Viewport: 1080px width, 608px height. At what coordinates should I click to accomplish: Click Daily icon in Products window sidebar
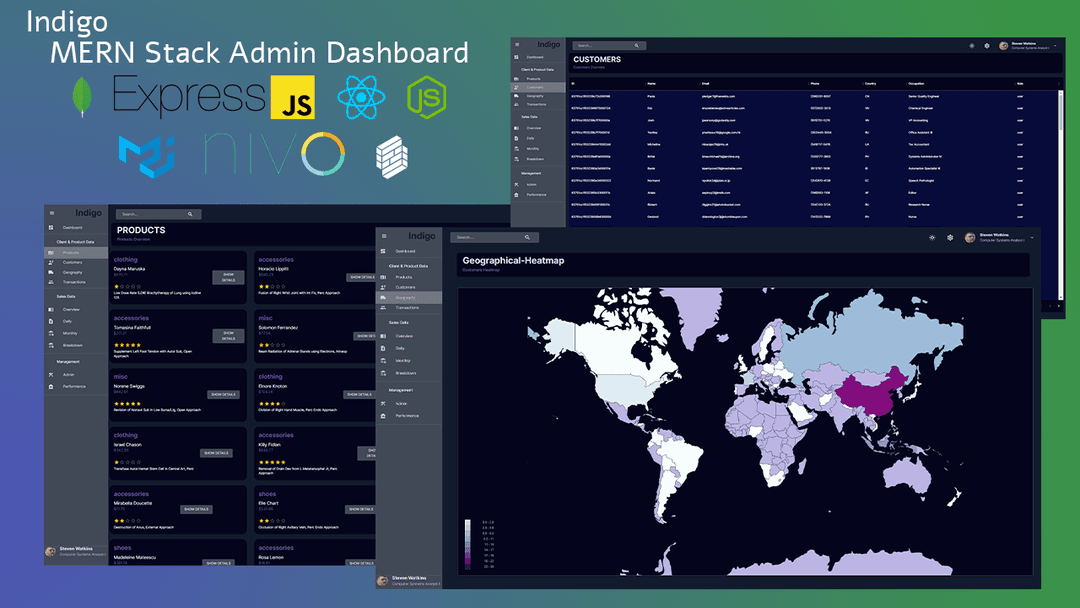[x=51, y=321]
